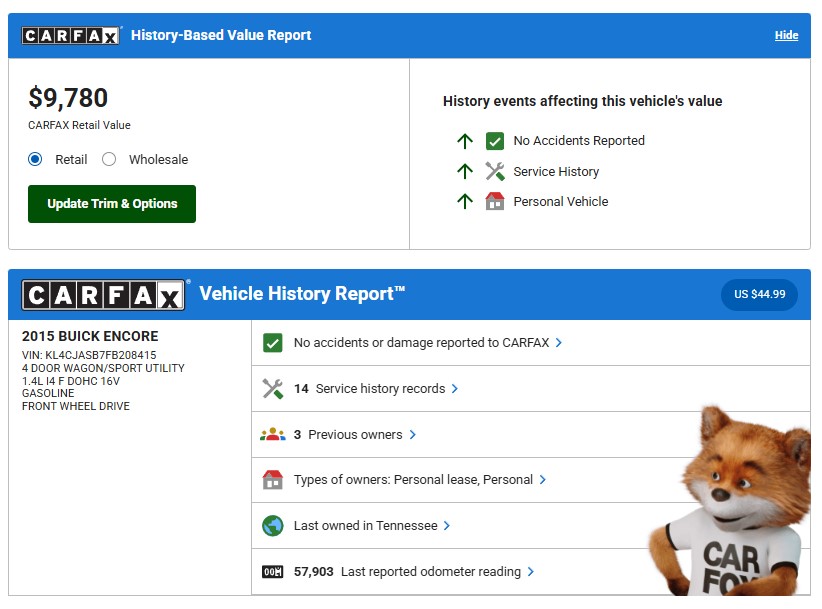Click the US $44.99 price button
Screen dimensions: 822x609
click(x=759, y=295)
